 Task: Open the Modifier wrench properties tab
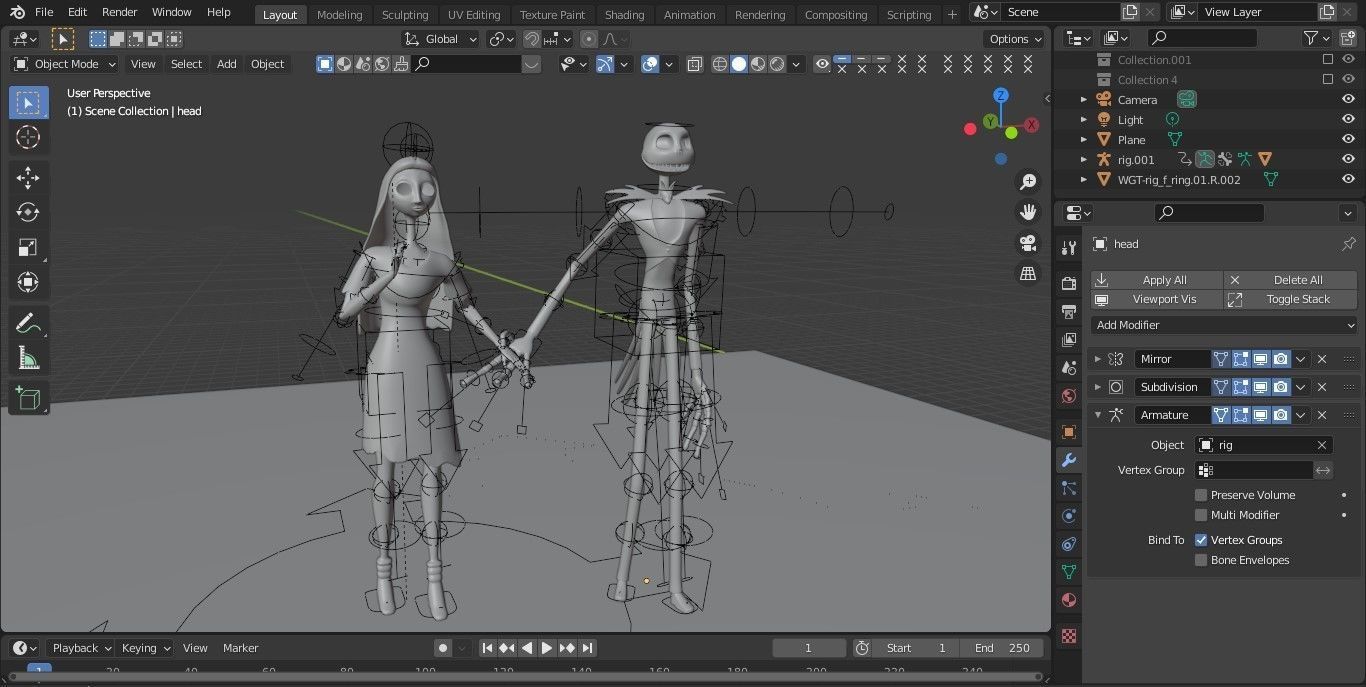(1069, 460)
